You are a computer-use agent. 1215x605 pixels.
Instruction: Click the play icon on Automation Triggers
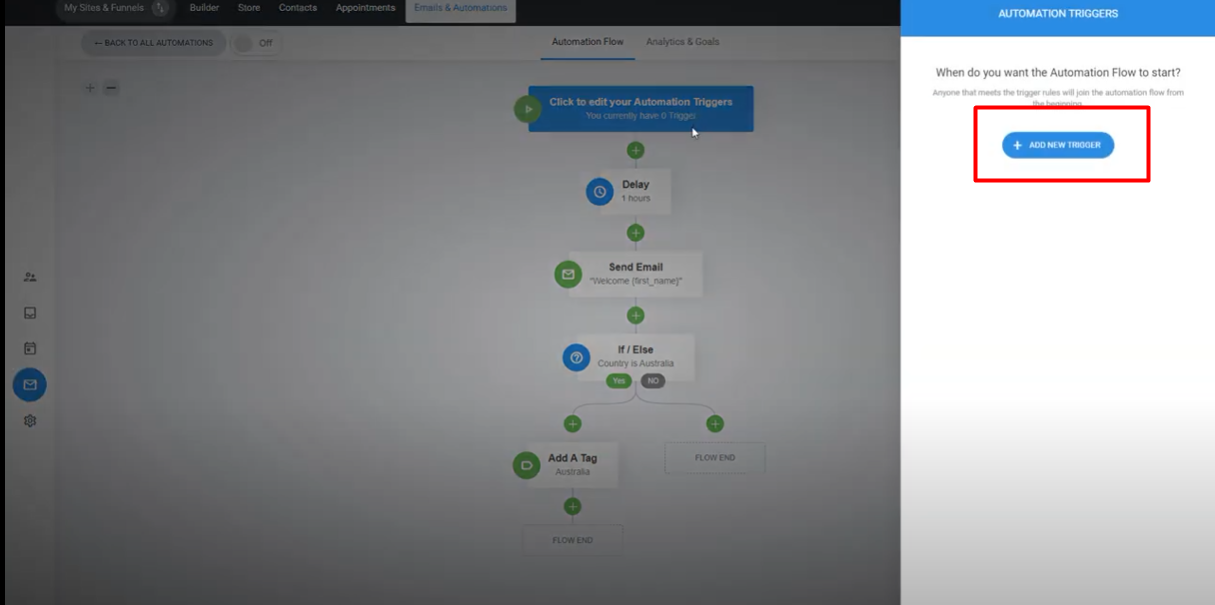(x=527, y=109)
